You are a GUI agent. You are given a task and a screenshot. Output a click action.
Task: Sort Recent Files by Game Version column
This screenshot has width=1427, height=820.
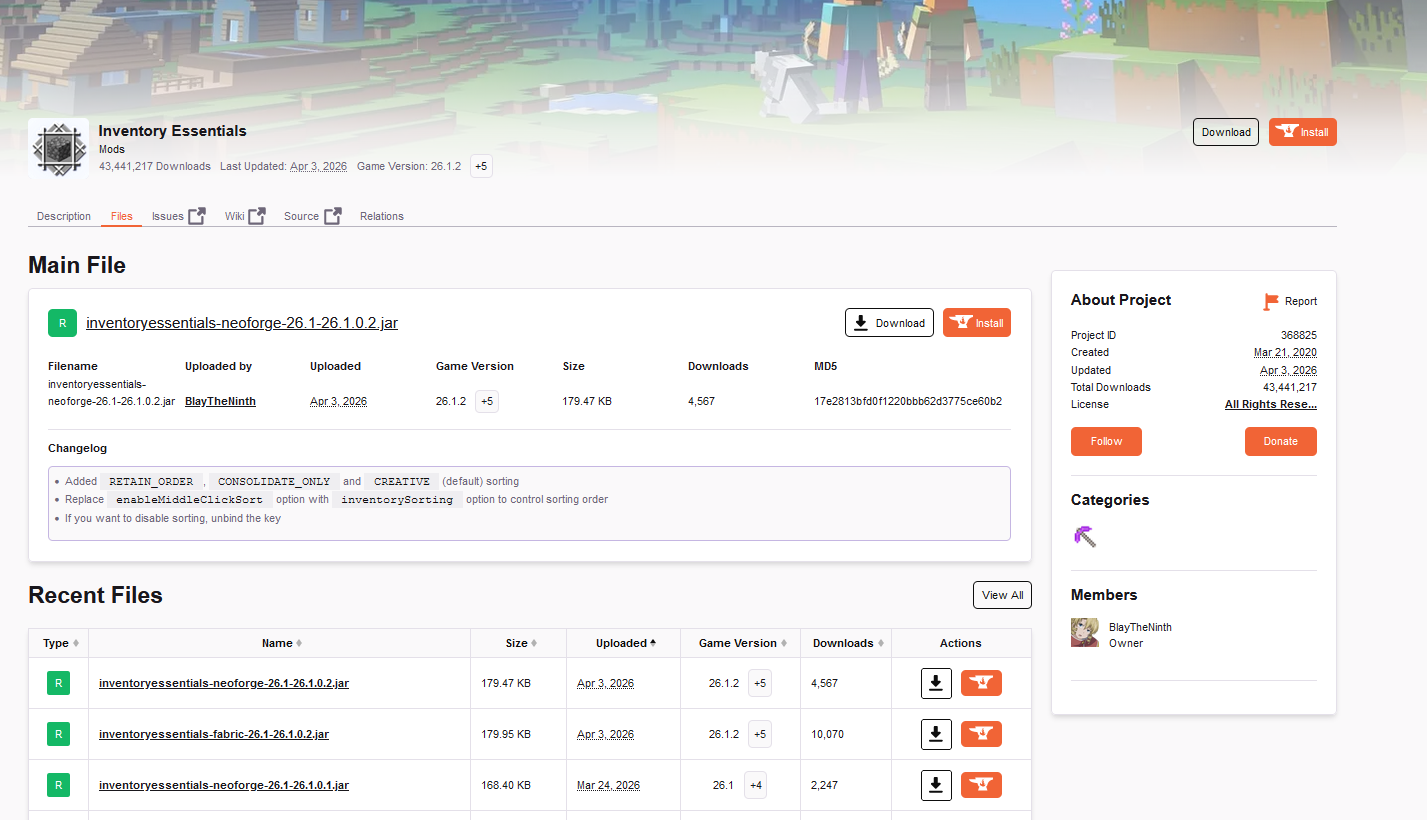click(x=741, y=643)
